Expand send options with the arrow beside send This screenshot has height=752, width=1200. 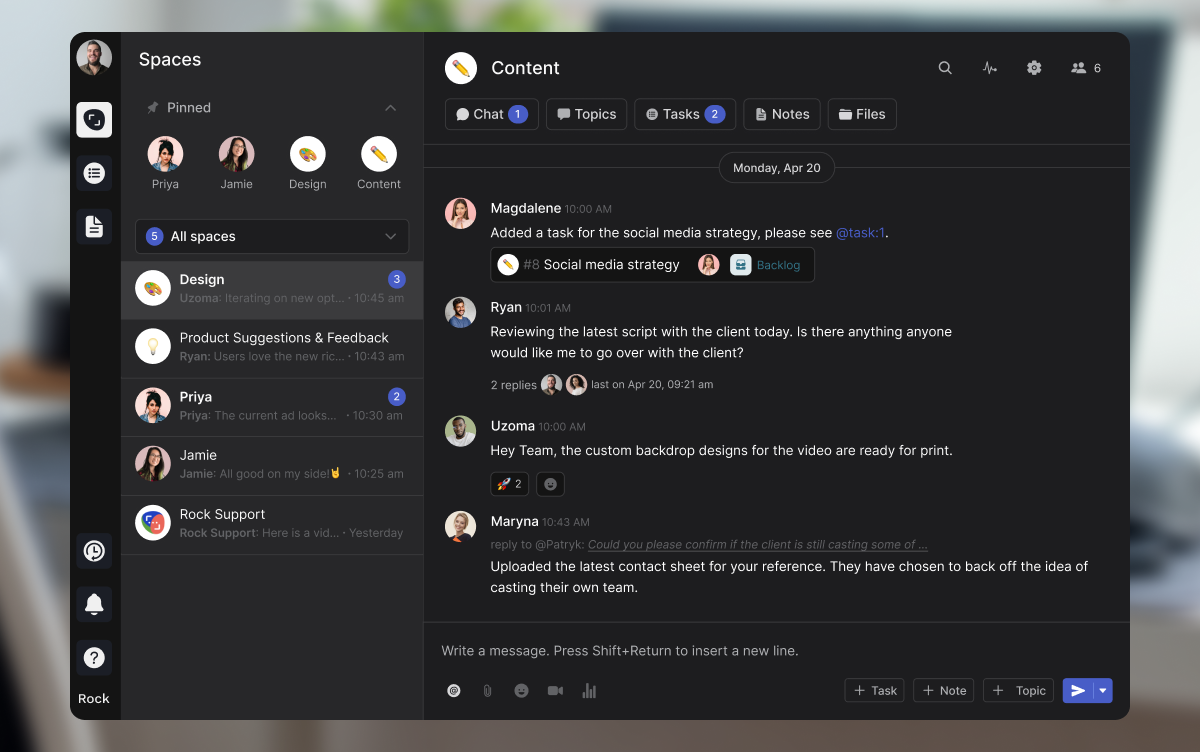click(1100, 690)
